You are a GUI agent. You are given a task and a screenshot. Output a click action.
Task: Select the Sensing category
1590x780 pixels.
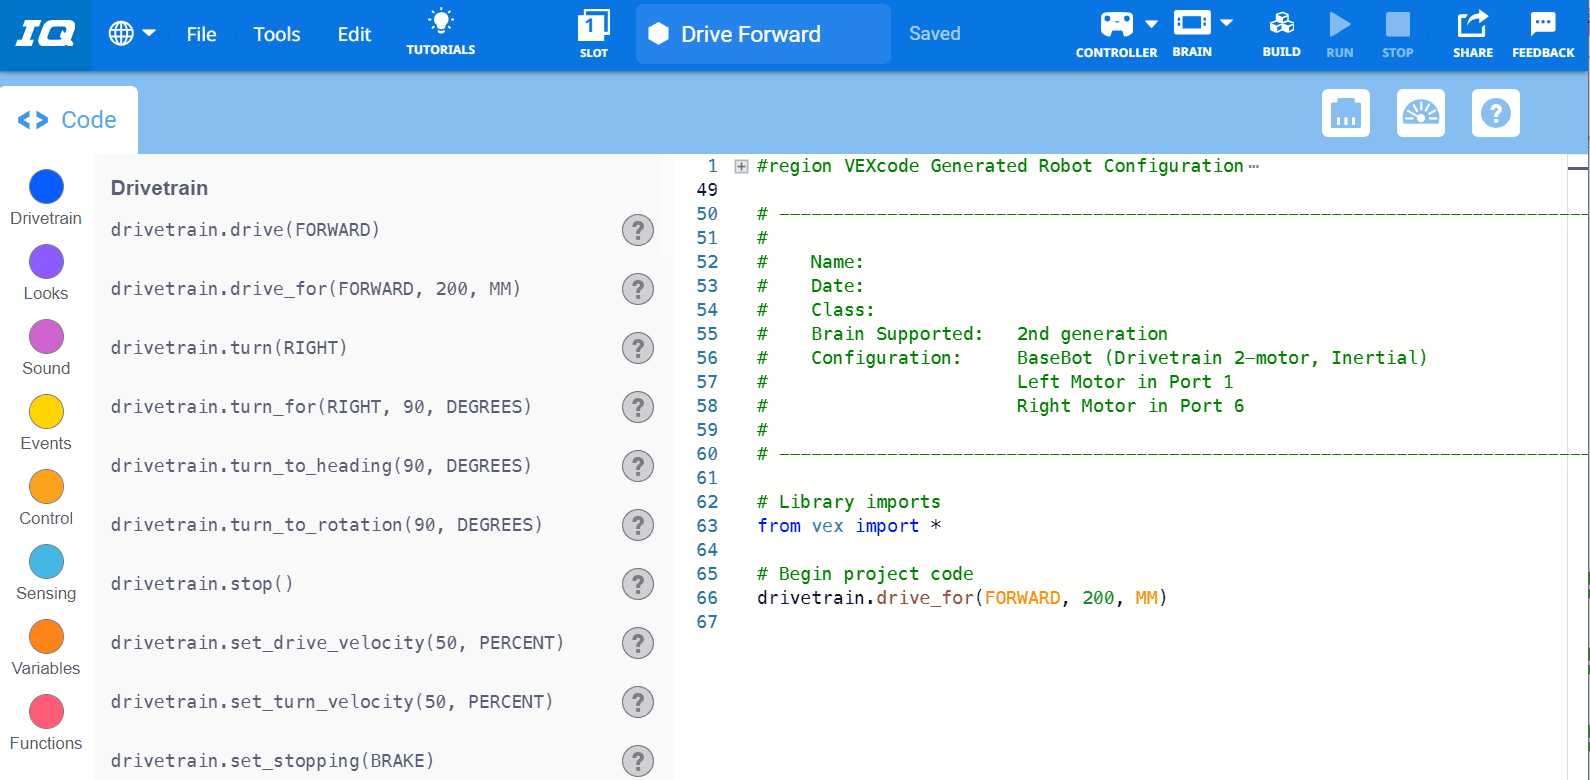pyautogui.click(x=46, y=563)
